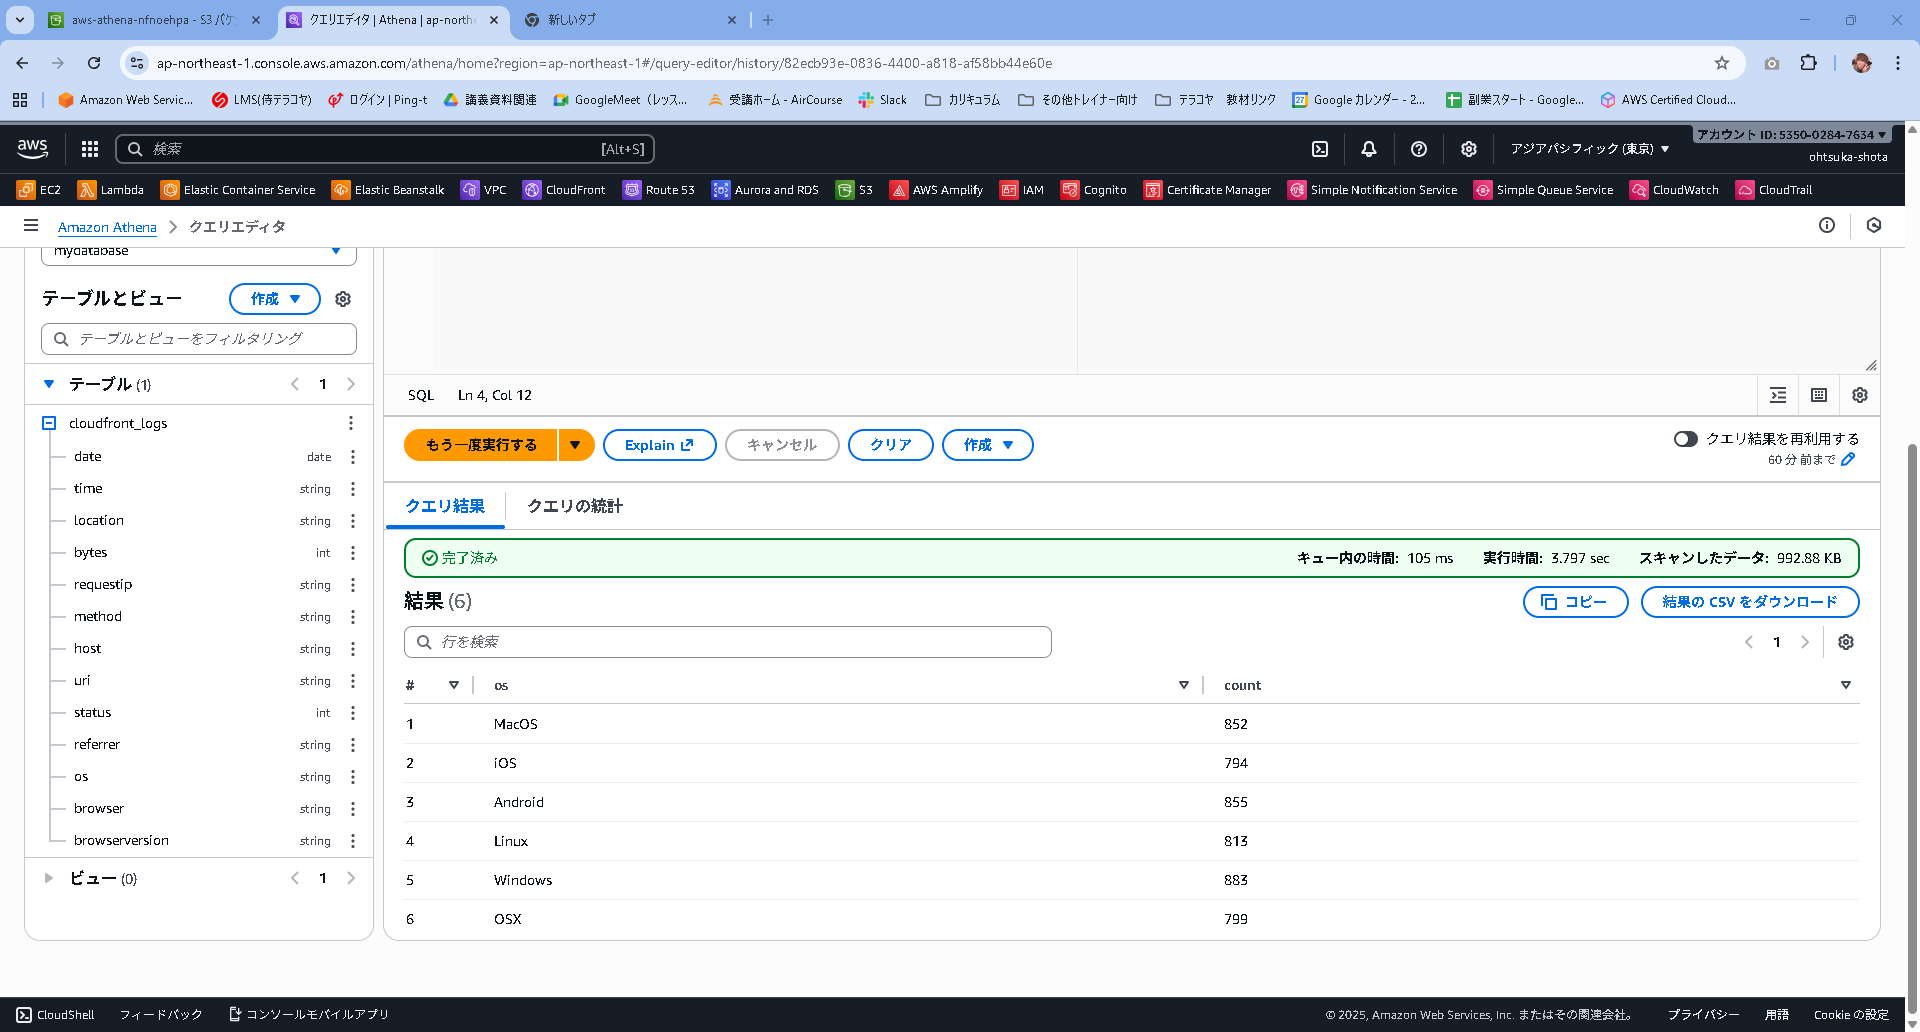Open the hexagon tutorial icon at top right
The image size is (1920, 1032).
1874,226
